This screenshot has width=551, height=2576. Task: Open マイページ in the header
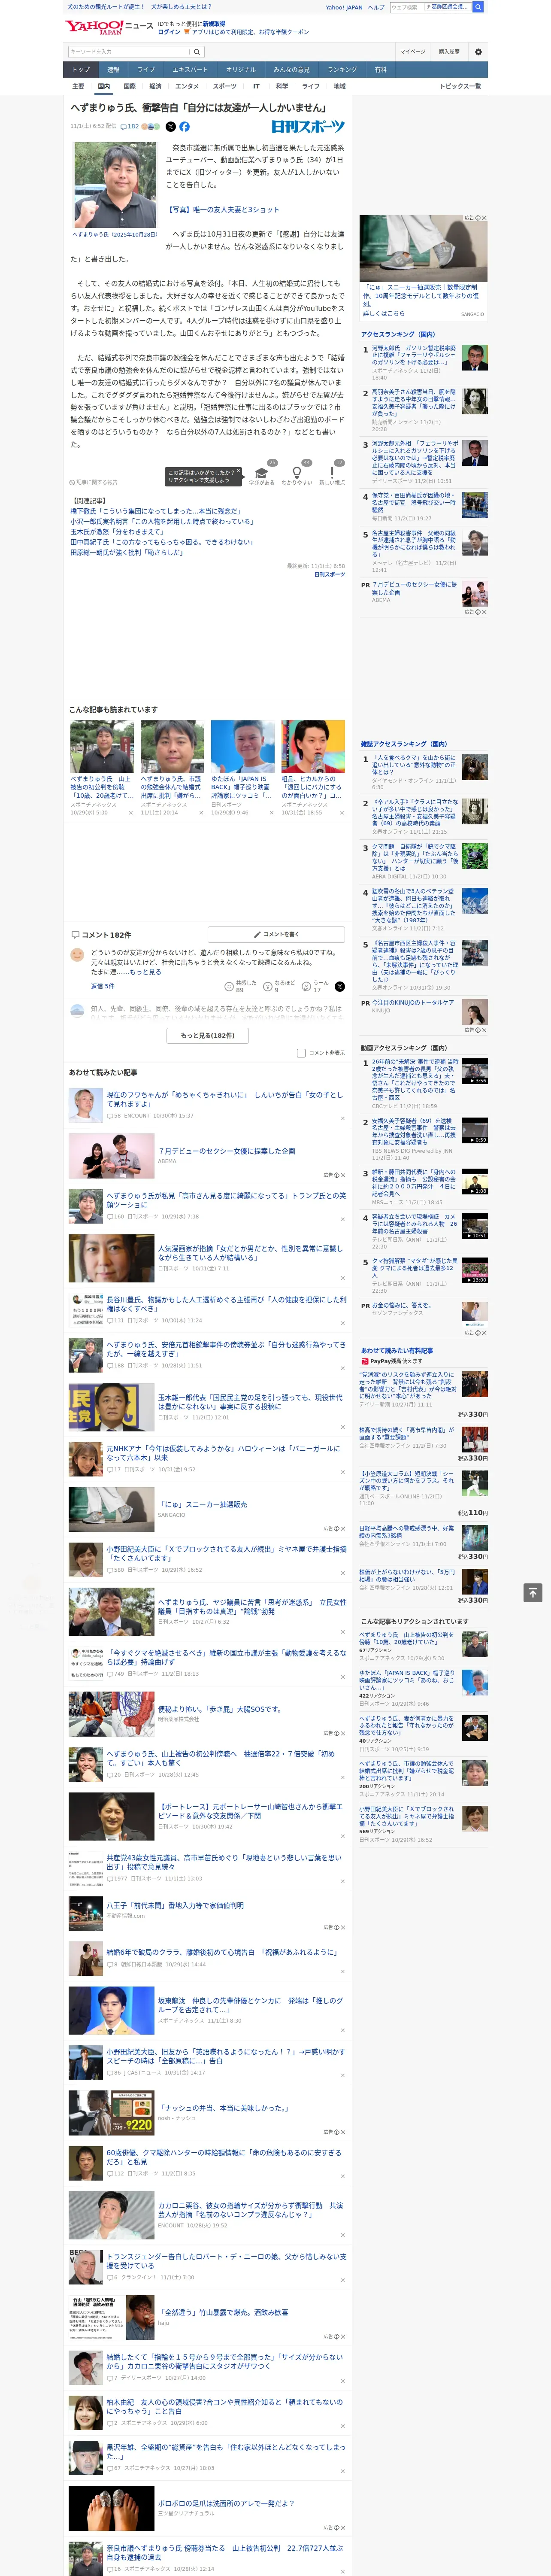point(412,52)
